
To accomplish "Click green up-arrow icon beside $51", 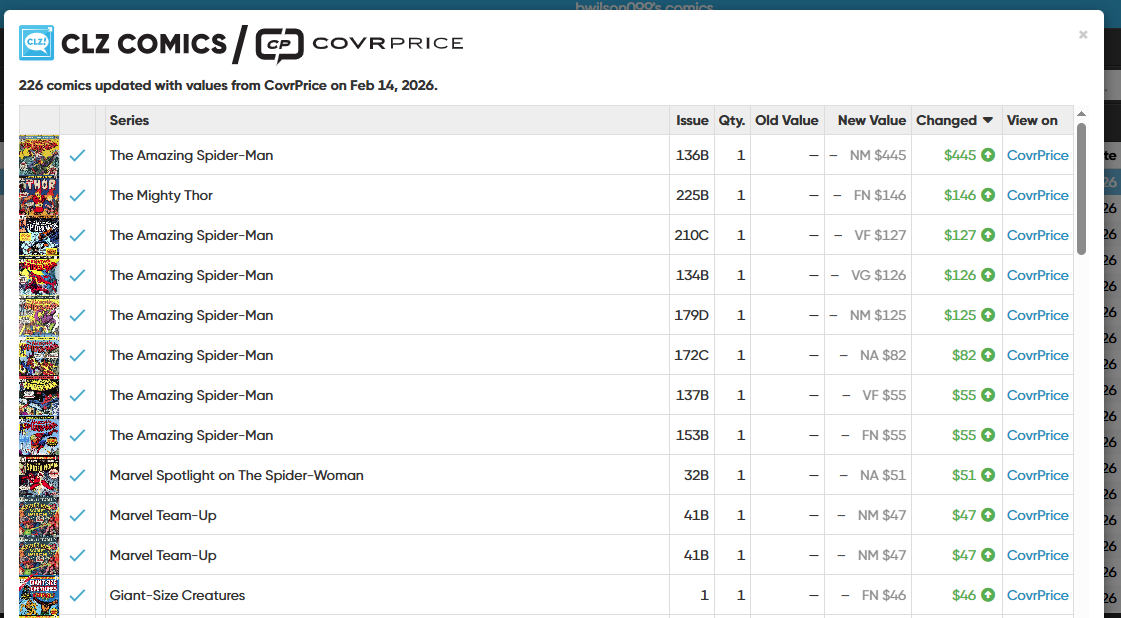I will tap(988, 475).
